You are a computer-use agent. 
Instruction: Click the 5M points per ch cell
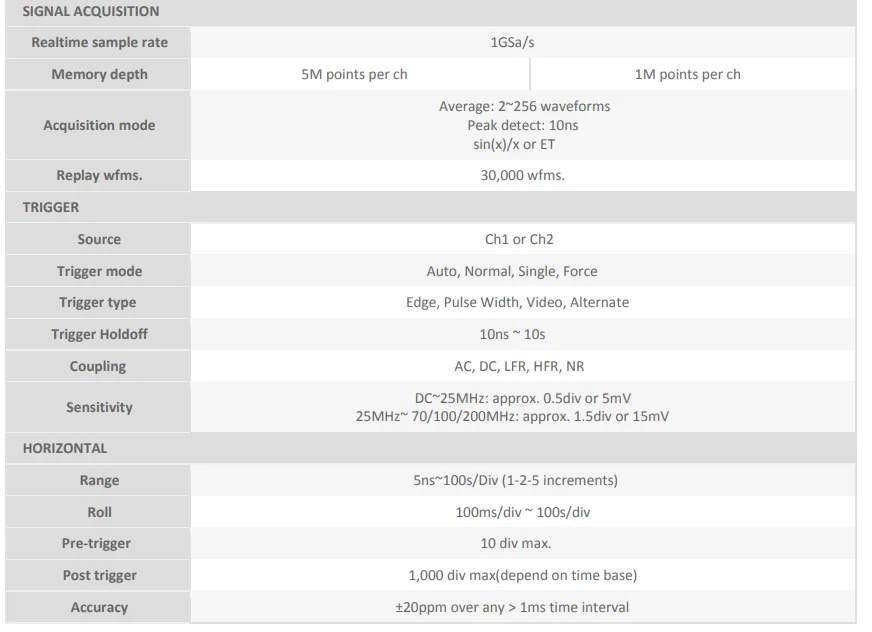click(354, 74)
